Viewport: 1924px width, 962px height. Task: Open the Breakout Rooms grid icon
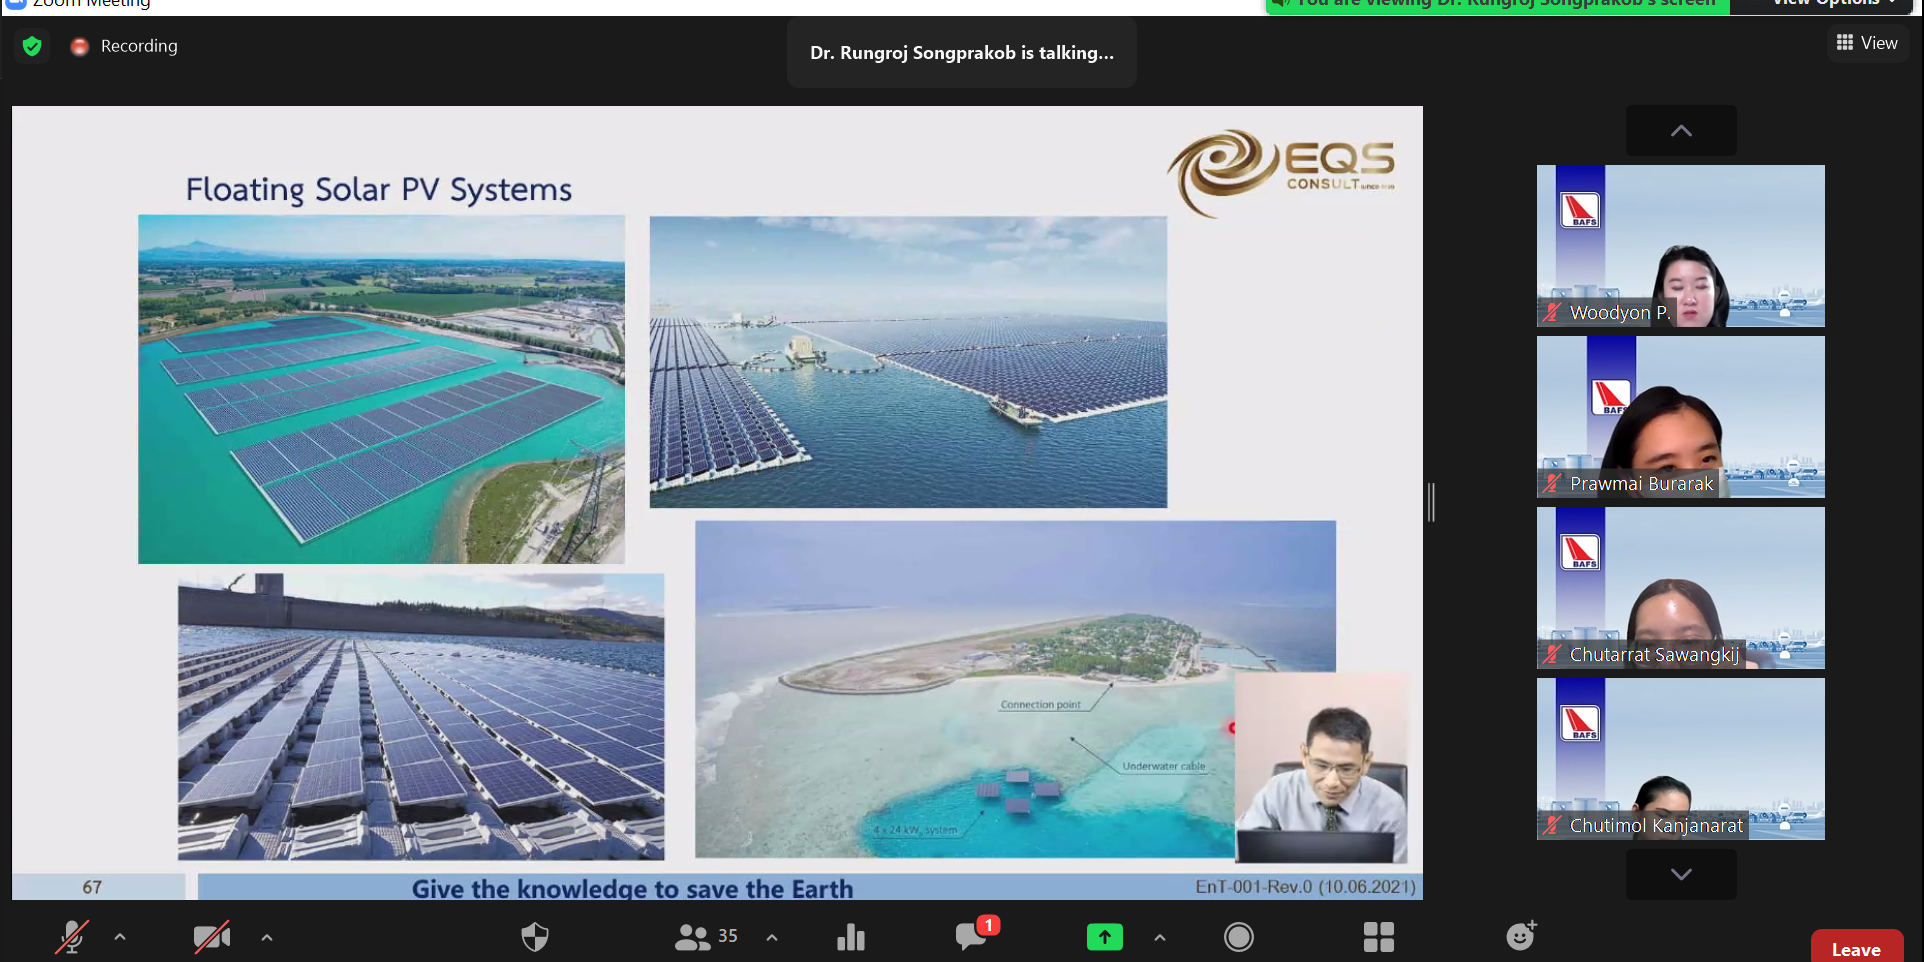click(x=1378, y=937)
